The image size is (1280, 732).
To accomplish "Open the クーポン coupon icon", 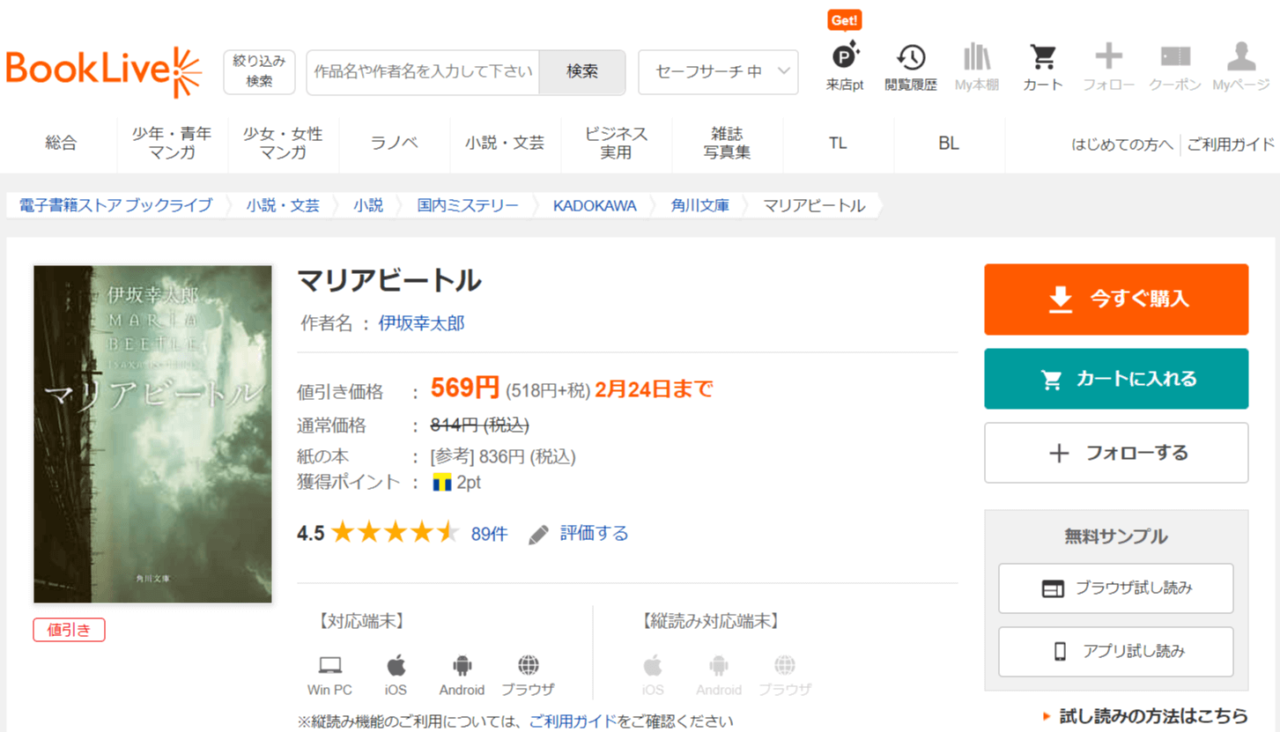I will pos(1175,68).
